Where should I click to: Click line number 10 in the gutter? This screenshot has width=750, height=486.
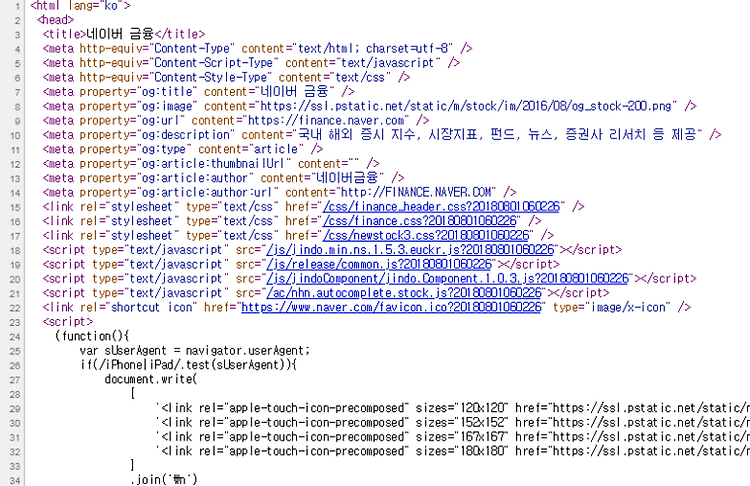[15, 135]
